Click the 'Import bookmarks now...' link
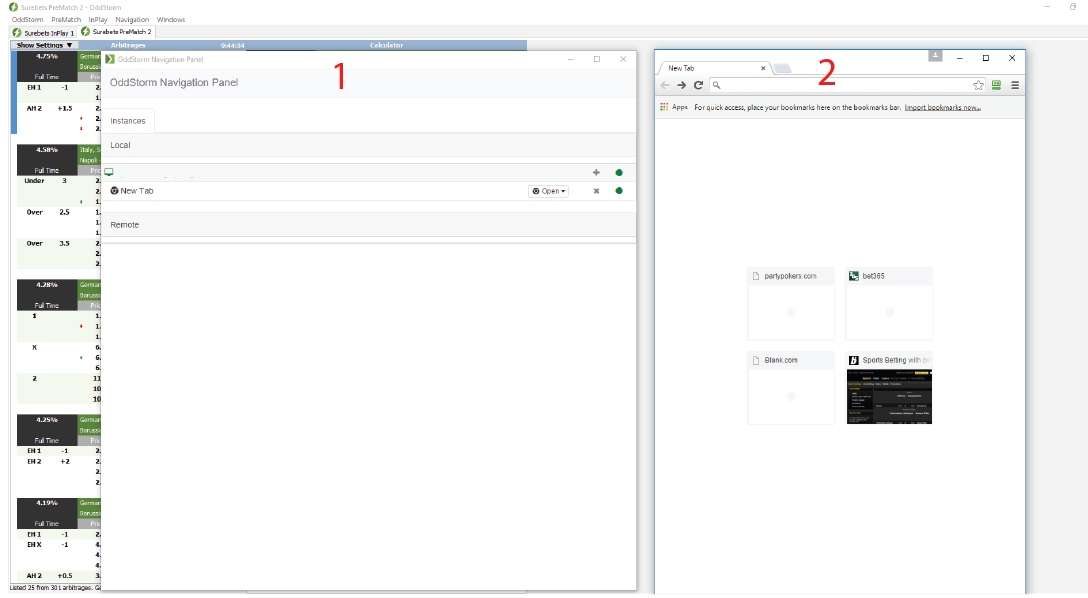Viewport: 1088px width, 598px height. point(942,107)
